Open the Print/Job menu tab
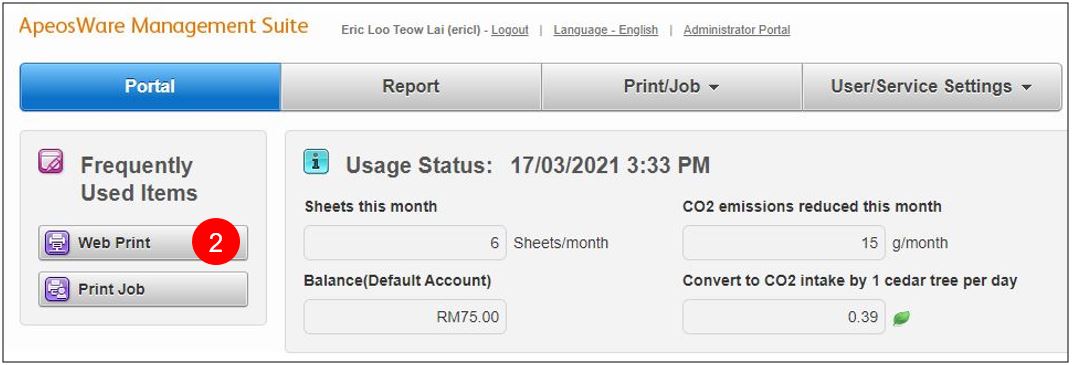This screenshot has height=365, width=1072. pos(671,87)
